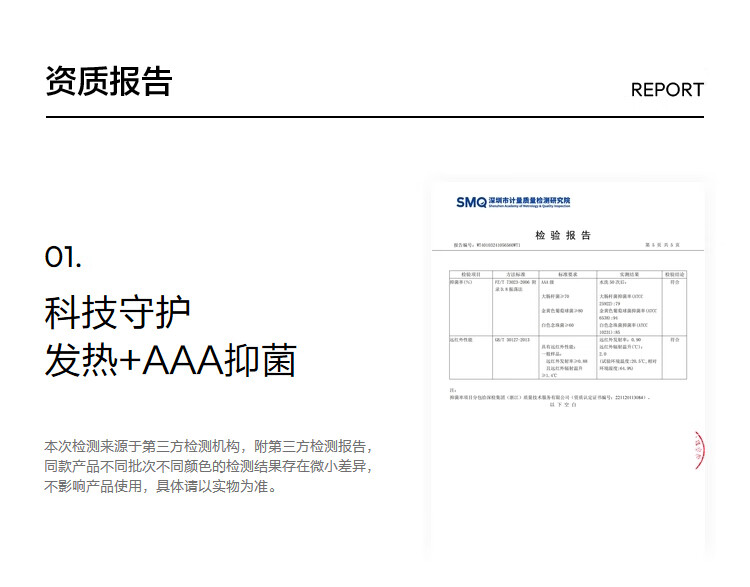Viewport: 750px width, 587px height.
Task: Click the 实测结果 table column header
Action: click(629, 273)
